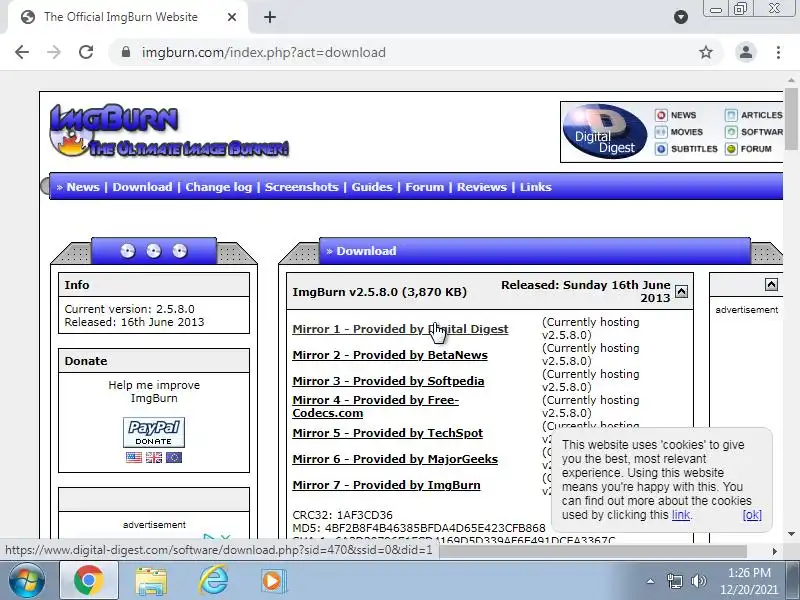800x600 pixels.
Task: Select US flag donation currency
Action: (134, 458)
